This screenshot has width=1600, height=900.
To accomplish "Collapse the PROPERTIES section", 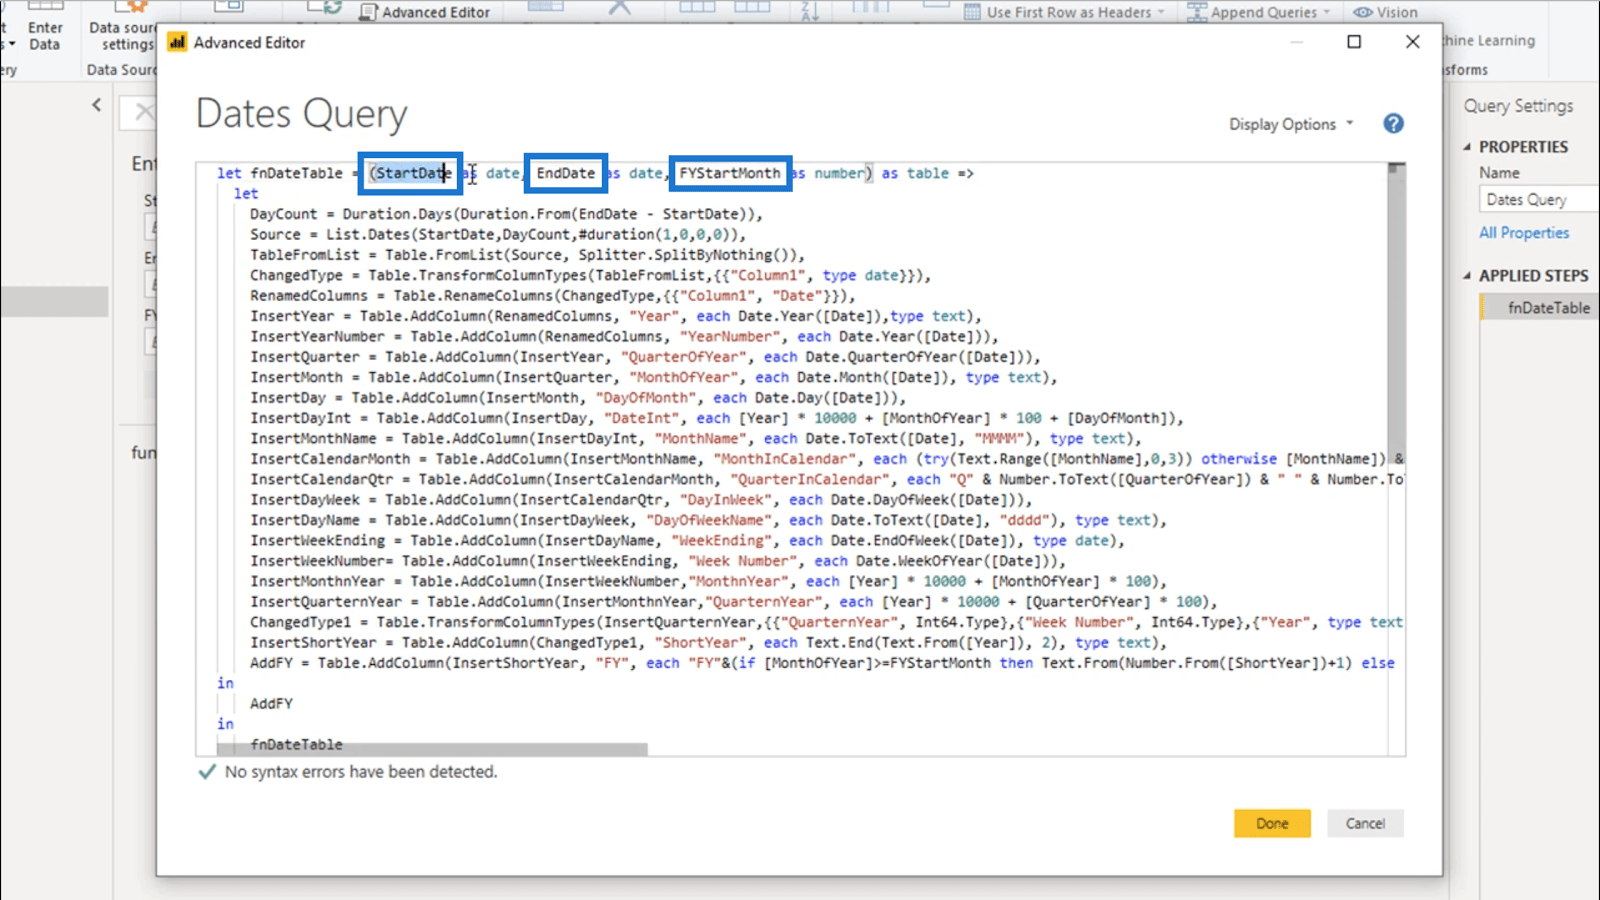I will point(1467,147).
